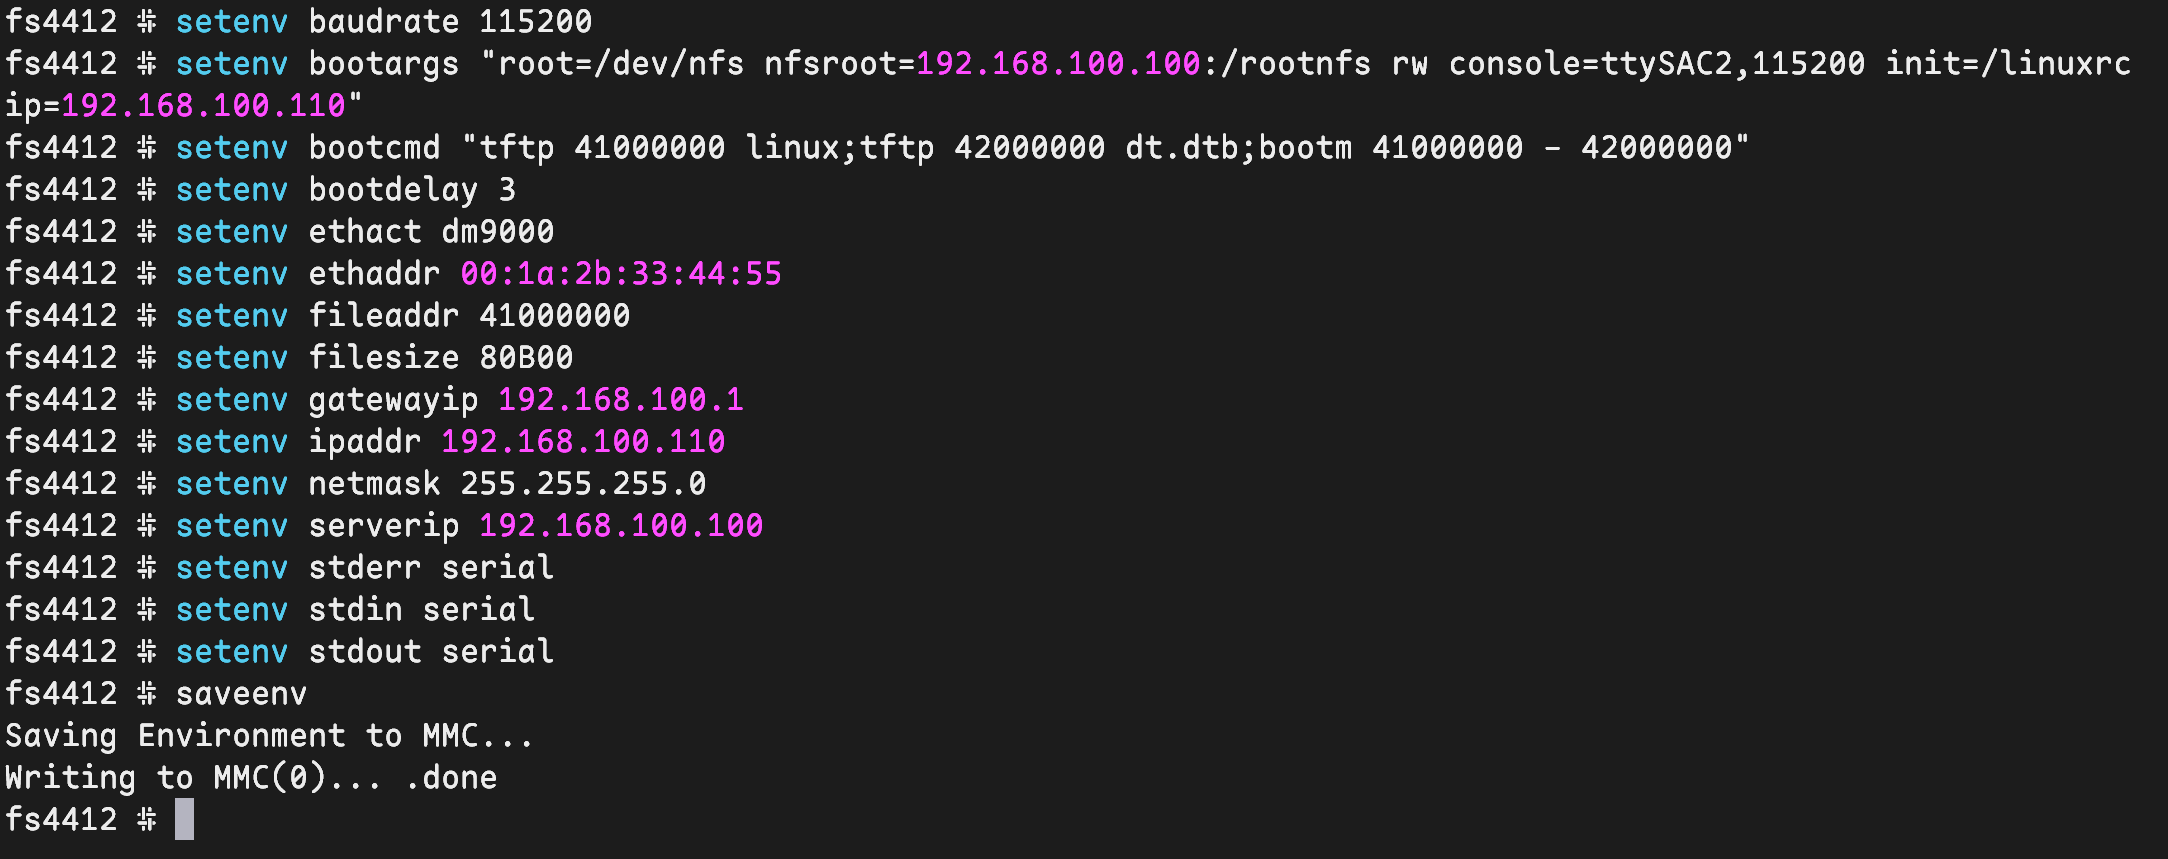Click the bootdelay value 3

point(507,189)
